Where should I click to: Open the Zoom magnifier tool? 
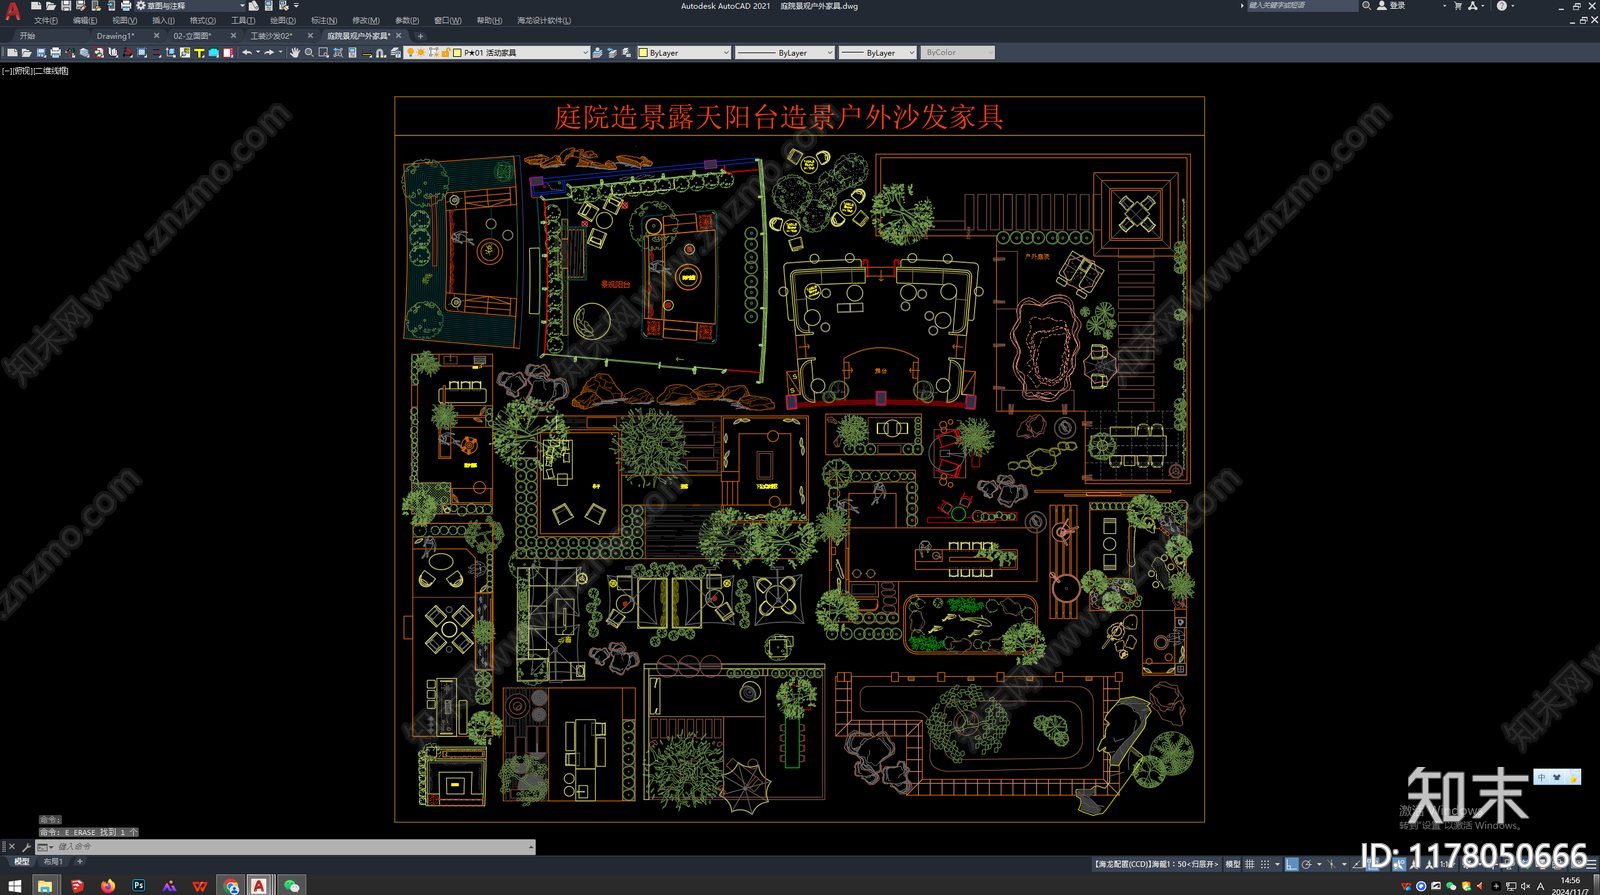click(x=309, y=52)
